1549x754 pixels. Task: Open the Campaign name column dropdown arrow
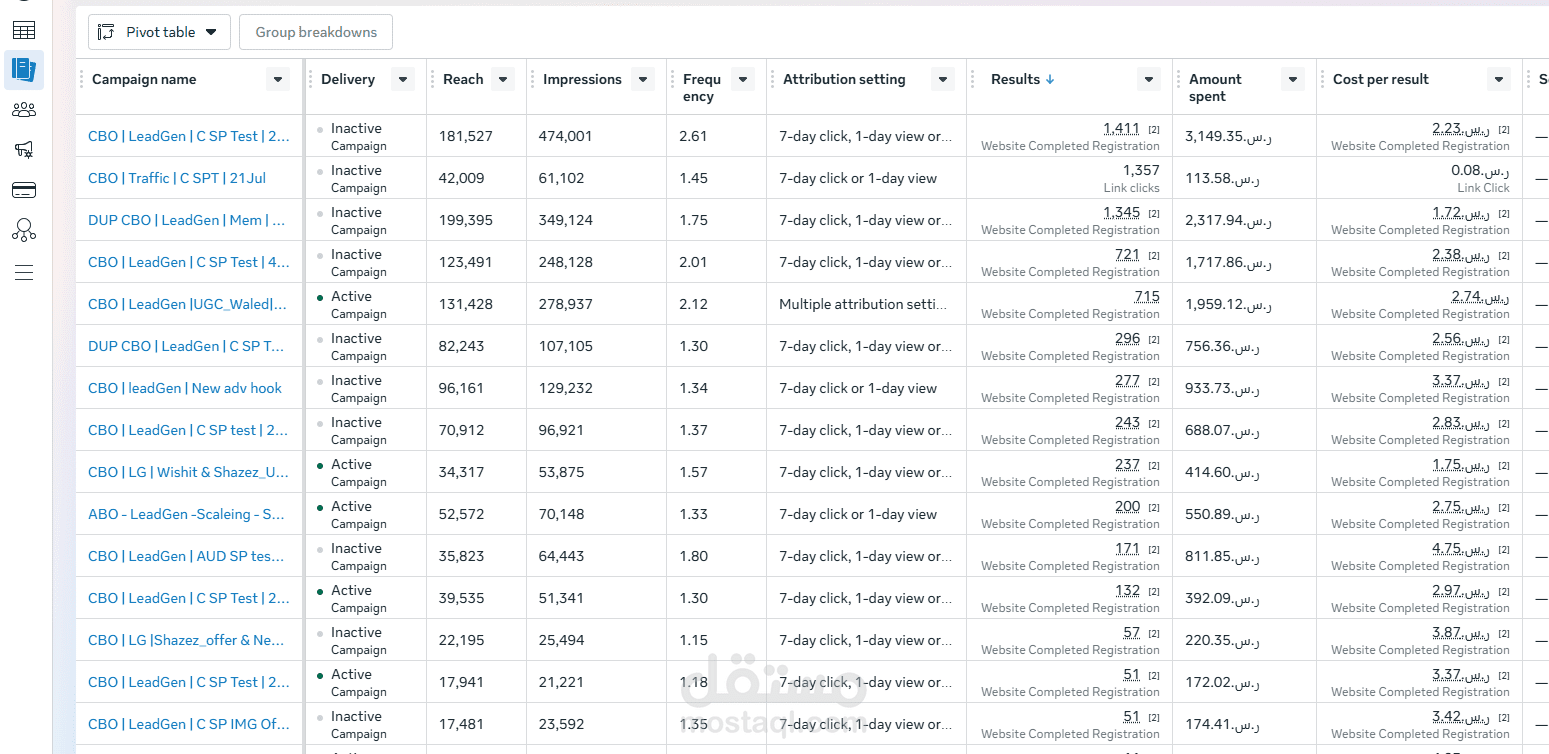(277, 80)
